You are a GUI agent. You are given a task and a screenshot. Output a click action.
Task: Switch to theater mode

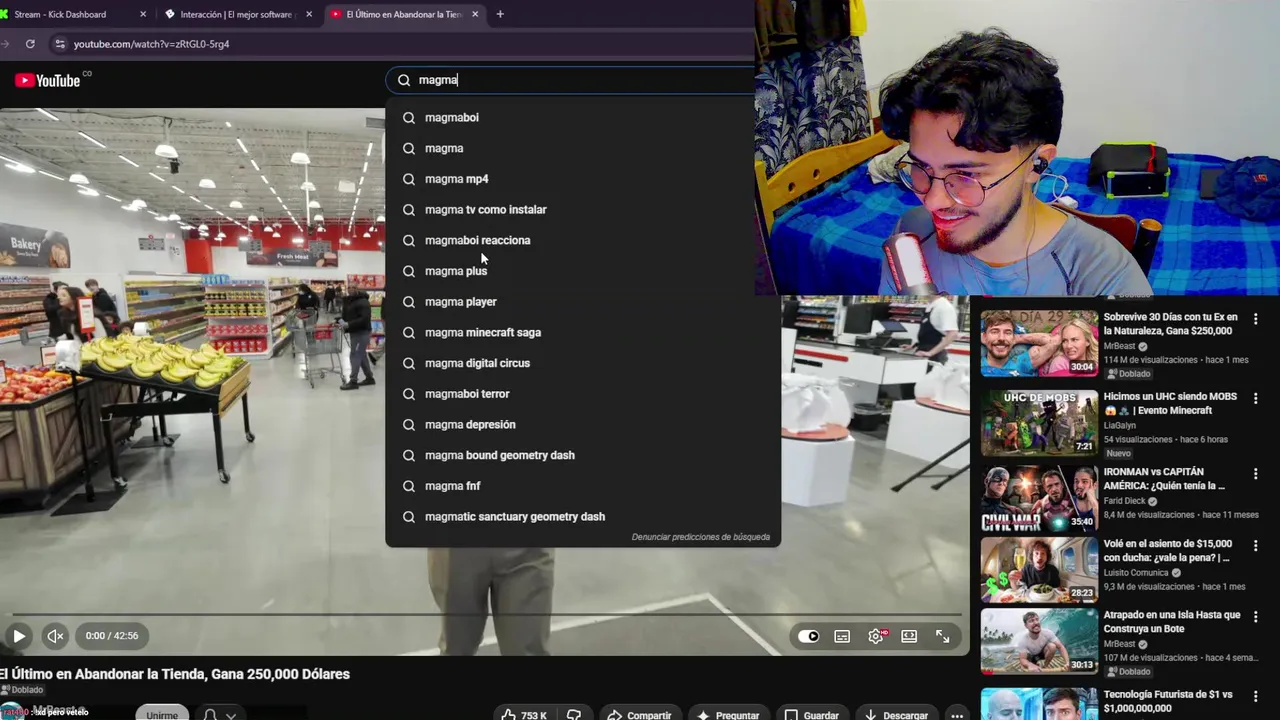pyautogui.click(x=909, y=636)
